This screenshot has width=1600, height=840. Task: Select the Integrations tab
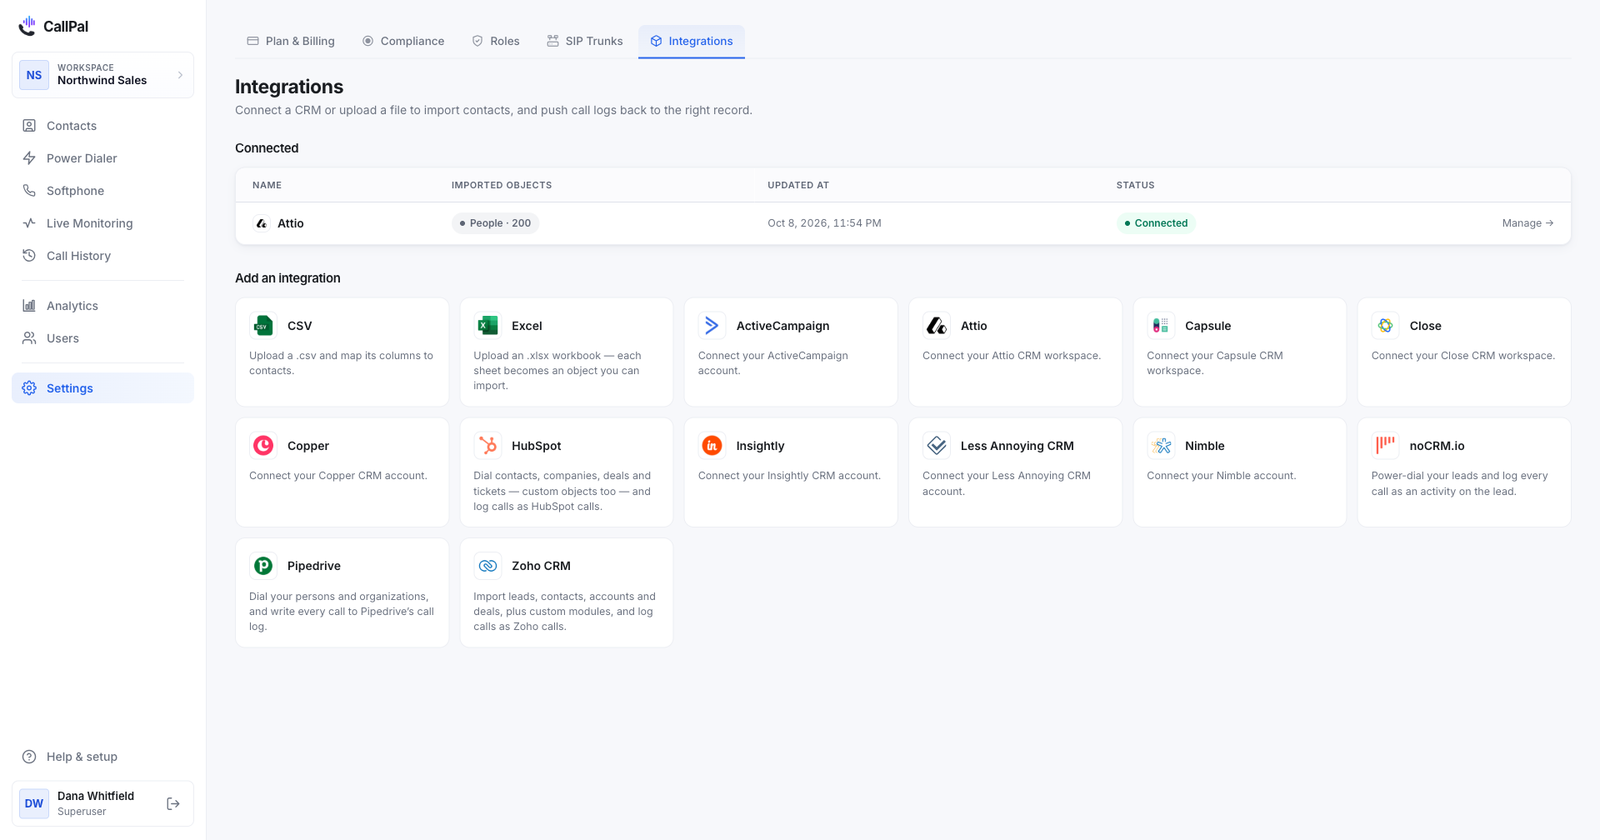point(692,41)
